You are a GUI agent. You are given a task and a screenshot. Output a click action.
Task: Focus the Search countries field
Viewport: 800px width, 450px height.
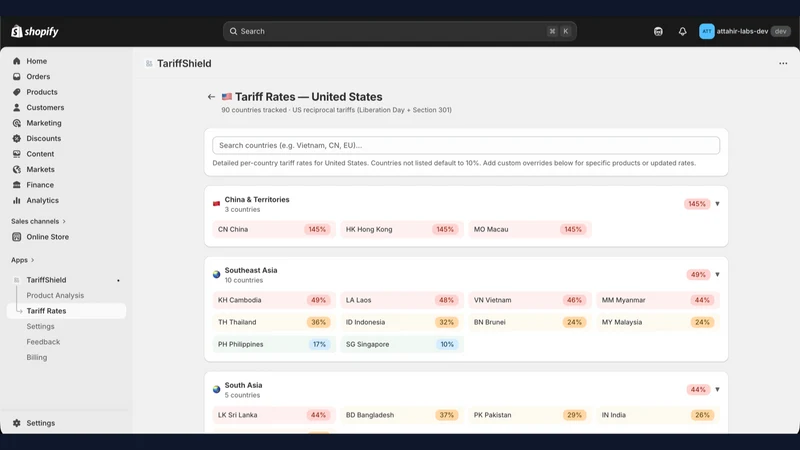[x=466, y=145]
